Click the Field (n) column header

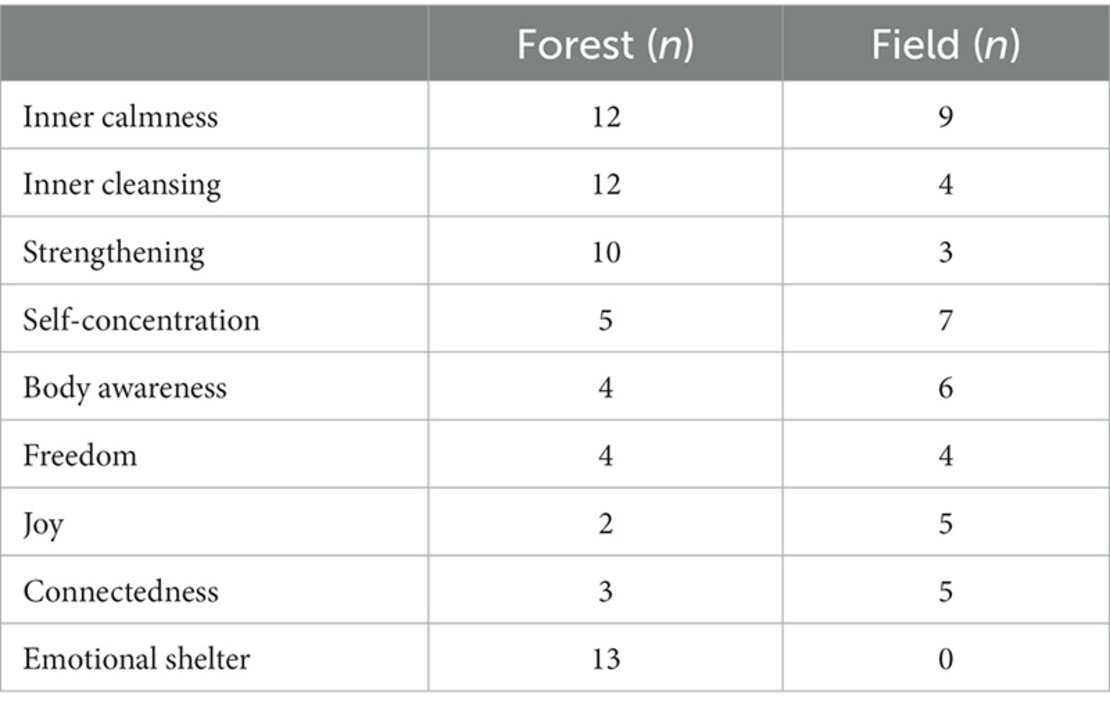945,46
